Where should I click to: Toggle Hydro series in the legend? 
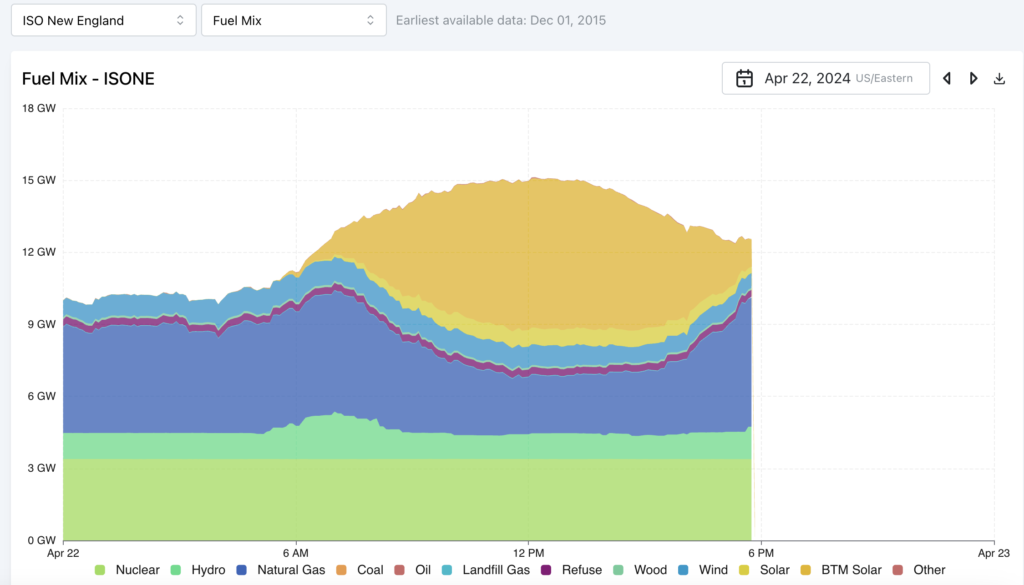[198, 570]
